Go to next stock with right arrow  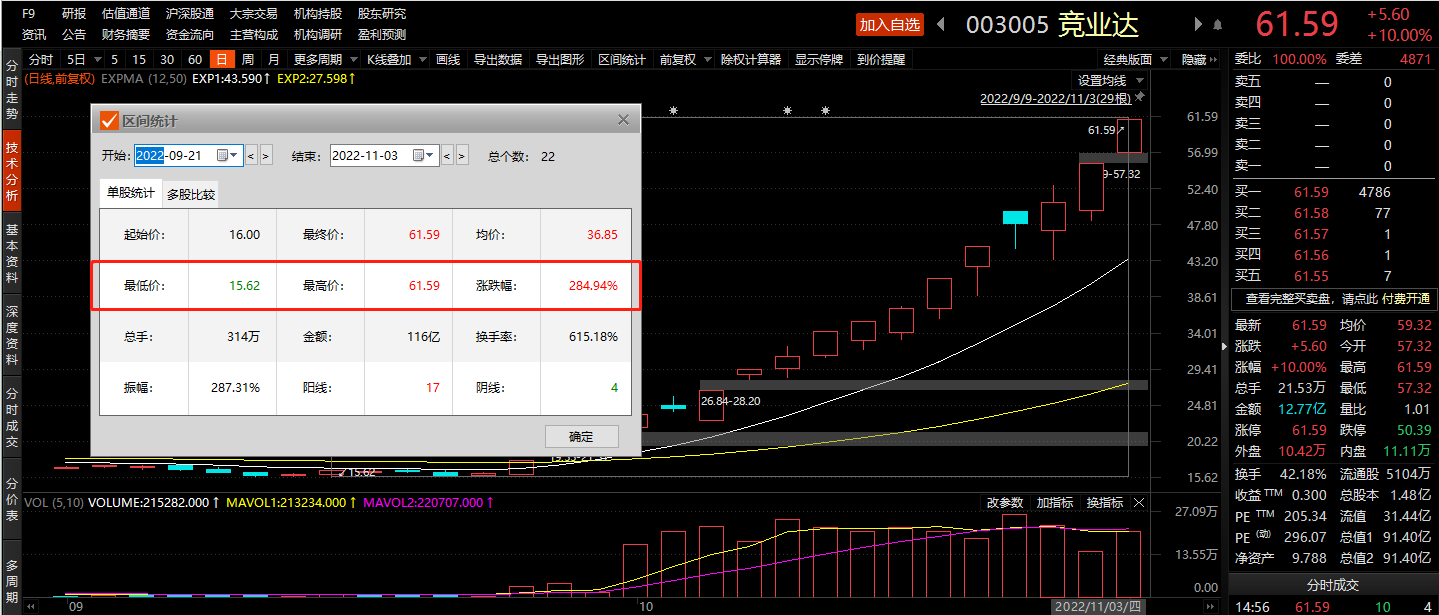pyautogui.click(x=1199, y=24)
